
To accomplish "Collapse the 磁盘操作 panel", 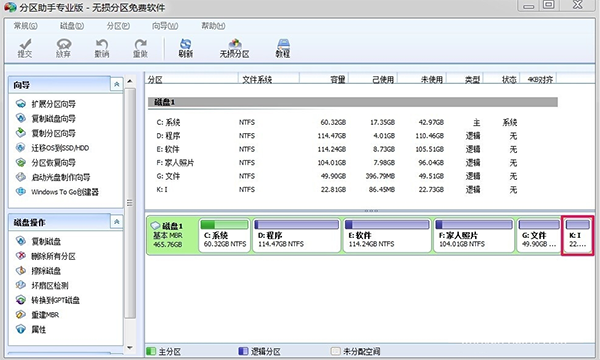I will pos(117,222).
